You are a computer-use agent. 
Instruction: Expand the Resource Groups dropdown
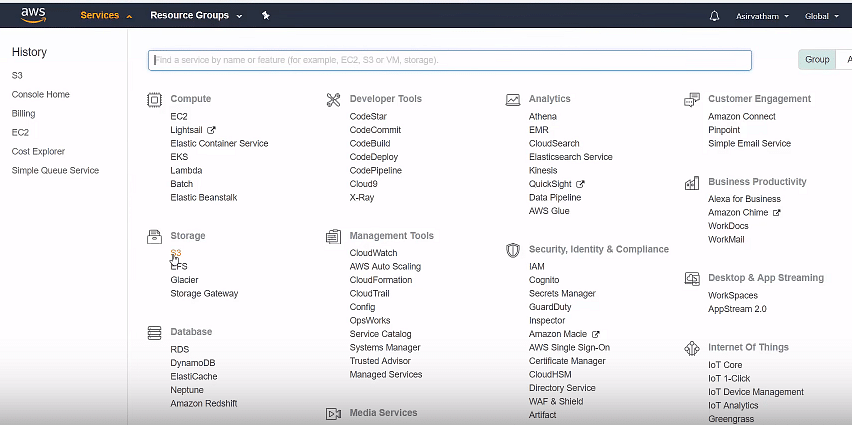(196, 15)
